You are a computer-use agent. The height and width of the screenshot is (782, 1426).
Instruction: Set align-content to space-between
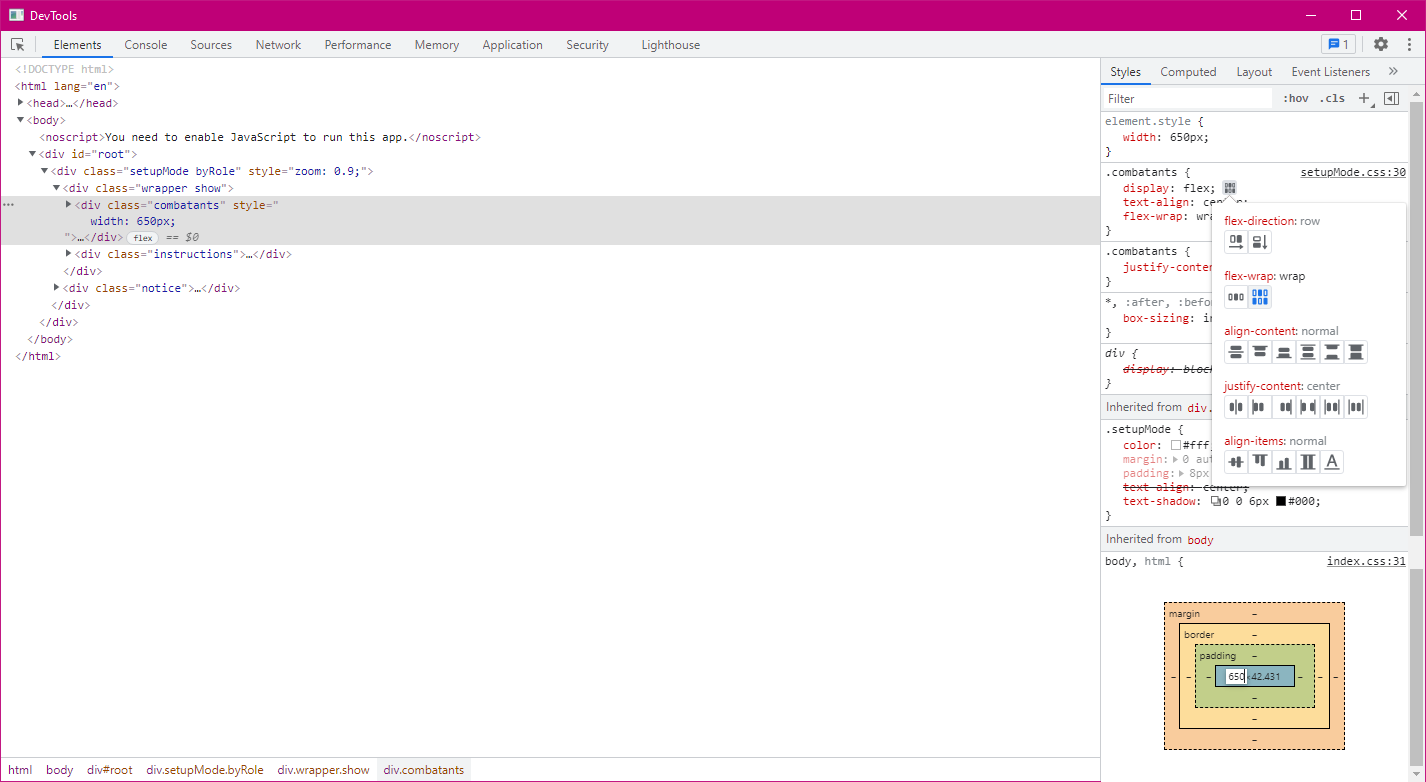pos(1332,352)
